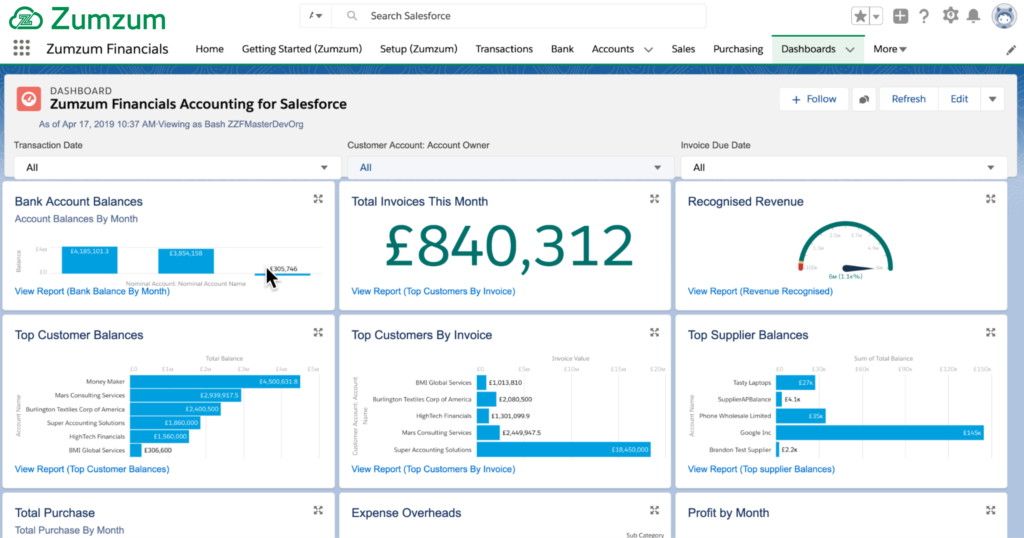Viewport: 1024px width, 538px height.
Task: Expand the Top Supplier Balances widget
Action: coord(991,332)
